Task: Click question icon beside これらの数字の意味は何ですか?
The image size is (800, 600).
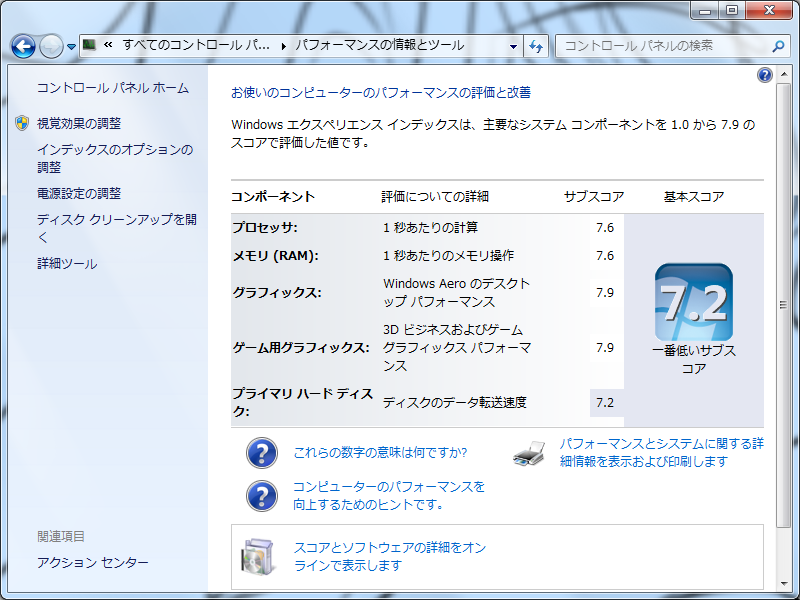Action: pos(262,453)
